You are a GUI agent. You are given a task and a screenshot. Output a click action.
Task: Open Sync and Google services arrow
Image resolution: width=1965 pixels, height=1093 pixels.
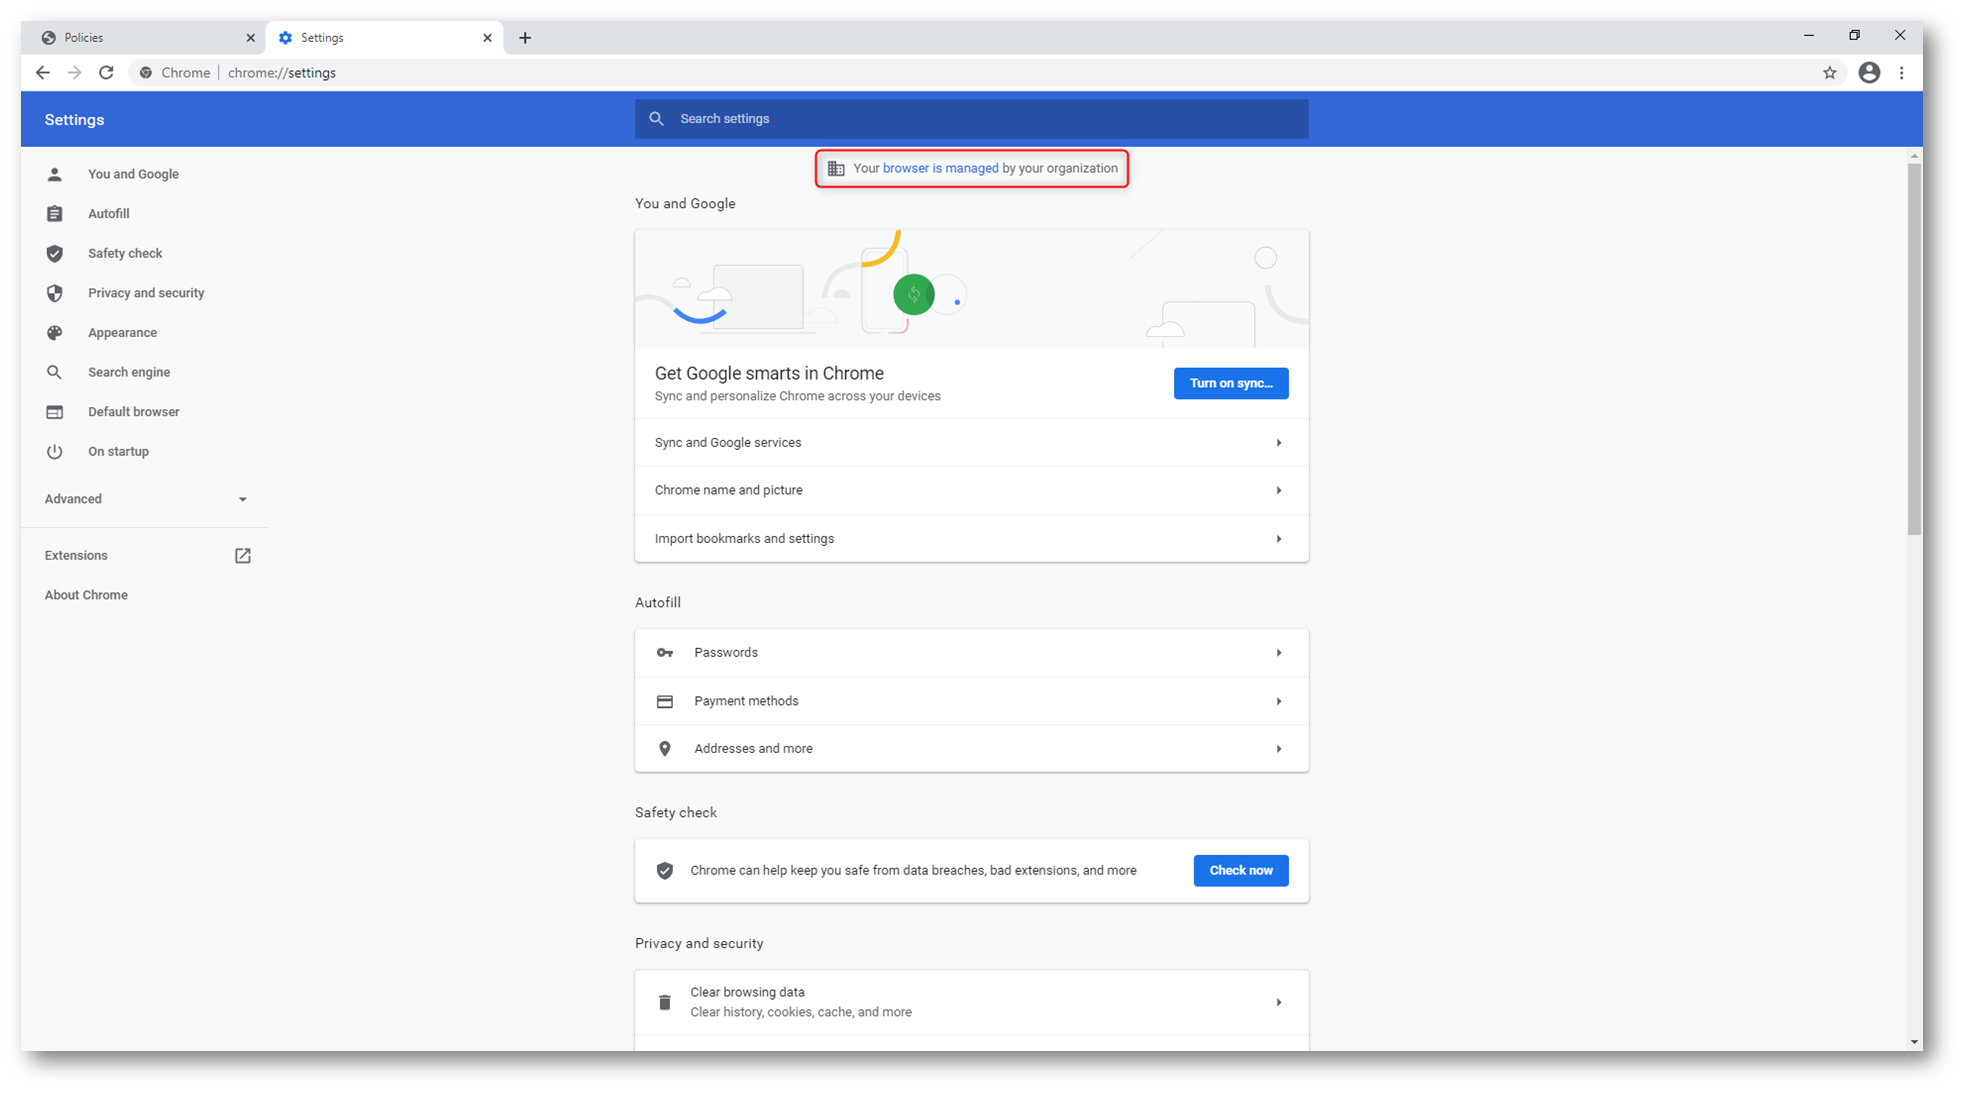[x=1278, y=443]
